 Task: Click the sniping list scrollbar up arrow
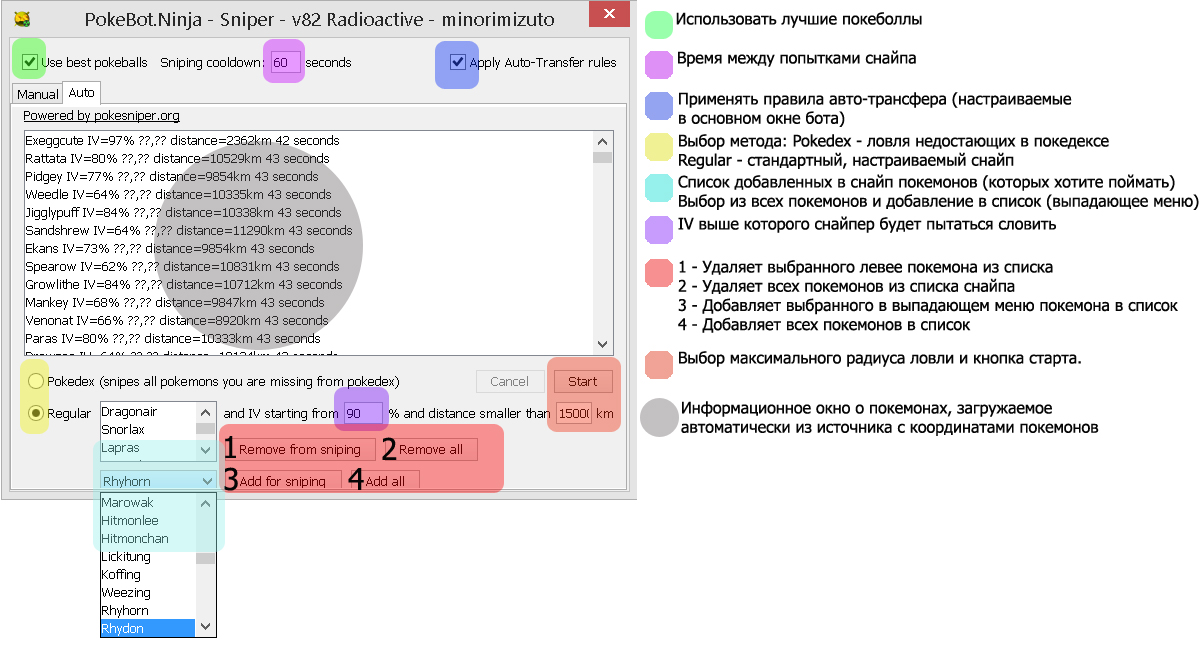[x=207, y=411]
